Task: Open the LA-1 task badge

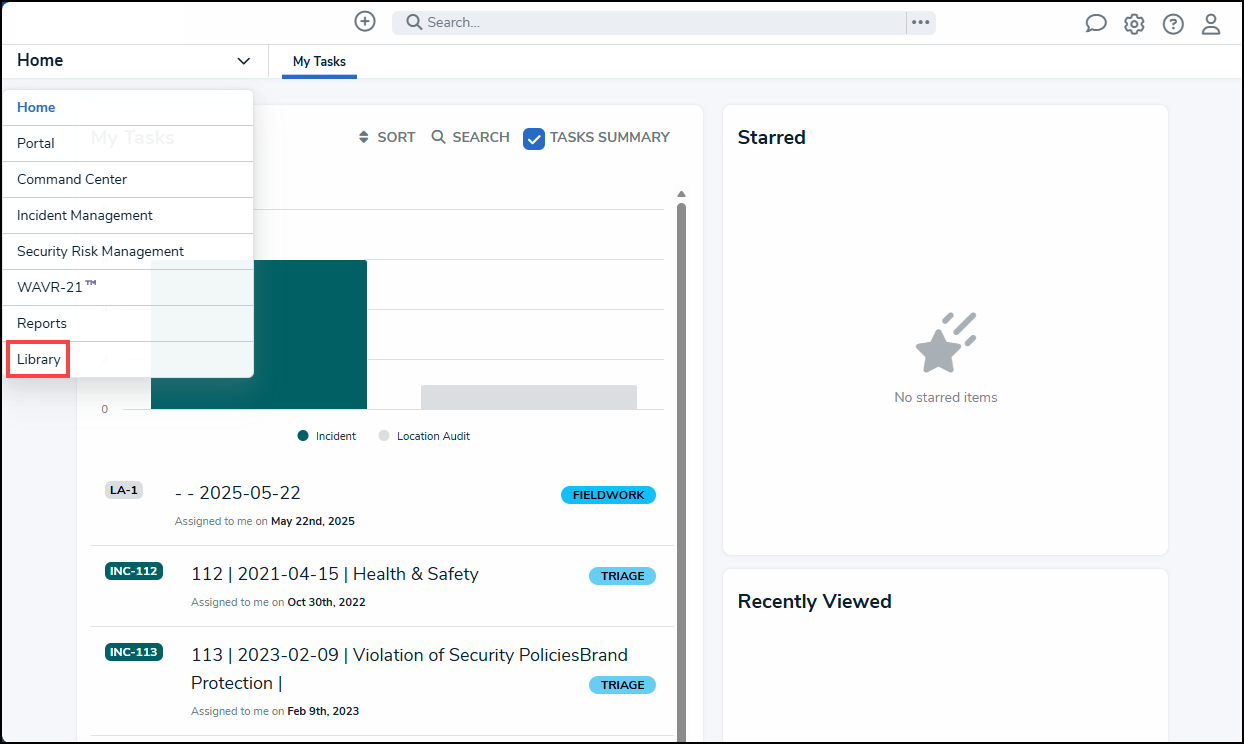Action: coord(124,490)
